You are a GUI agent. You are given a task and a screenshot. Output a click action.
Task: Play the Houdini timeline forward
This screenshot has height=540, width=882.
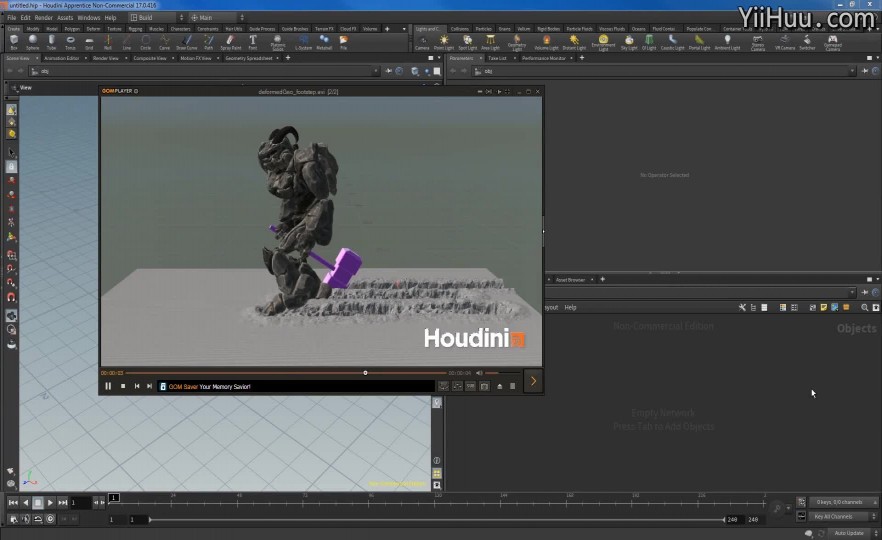(51, 502)
